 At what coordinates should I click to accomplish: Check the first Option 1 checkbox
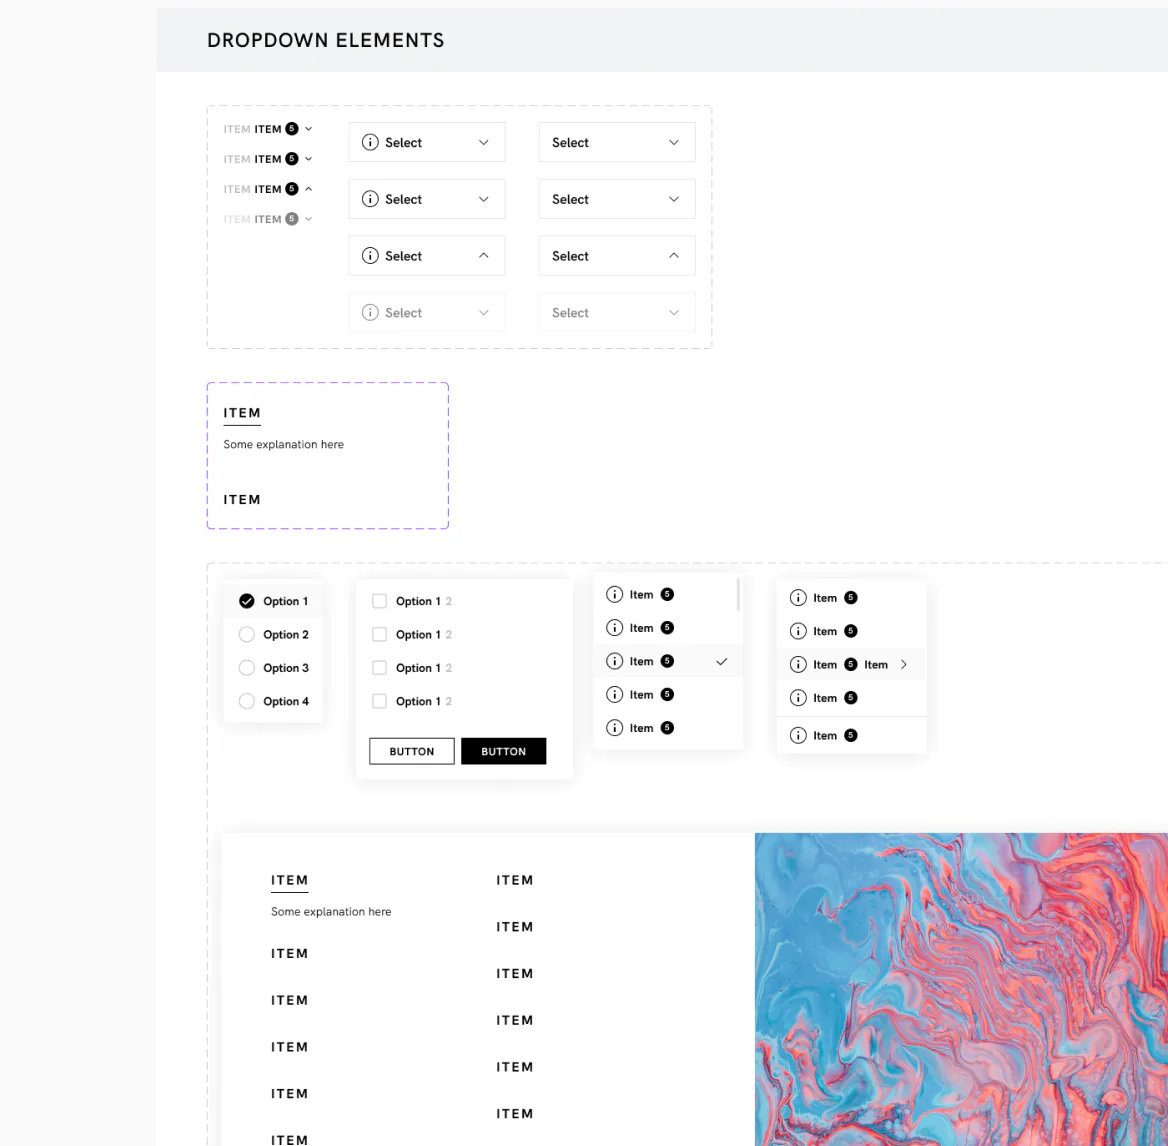coord(380,601)
